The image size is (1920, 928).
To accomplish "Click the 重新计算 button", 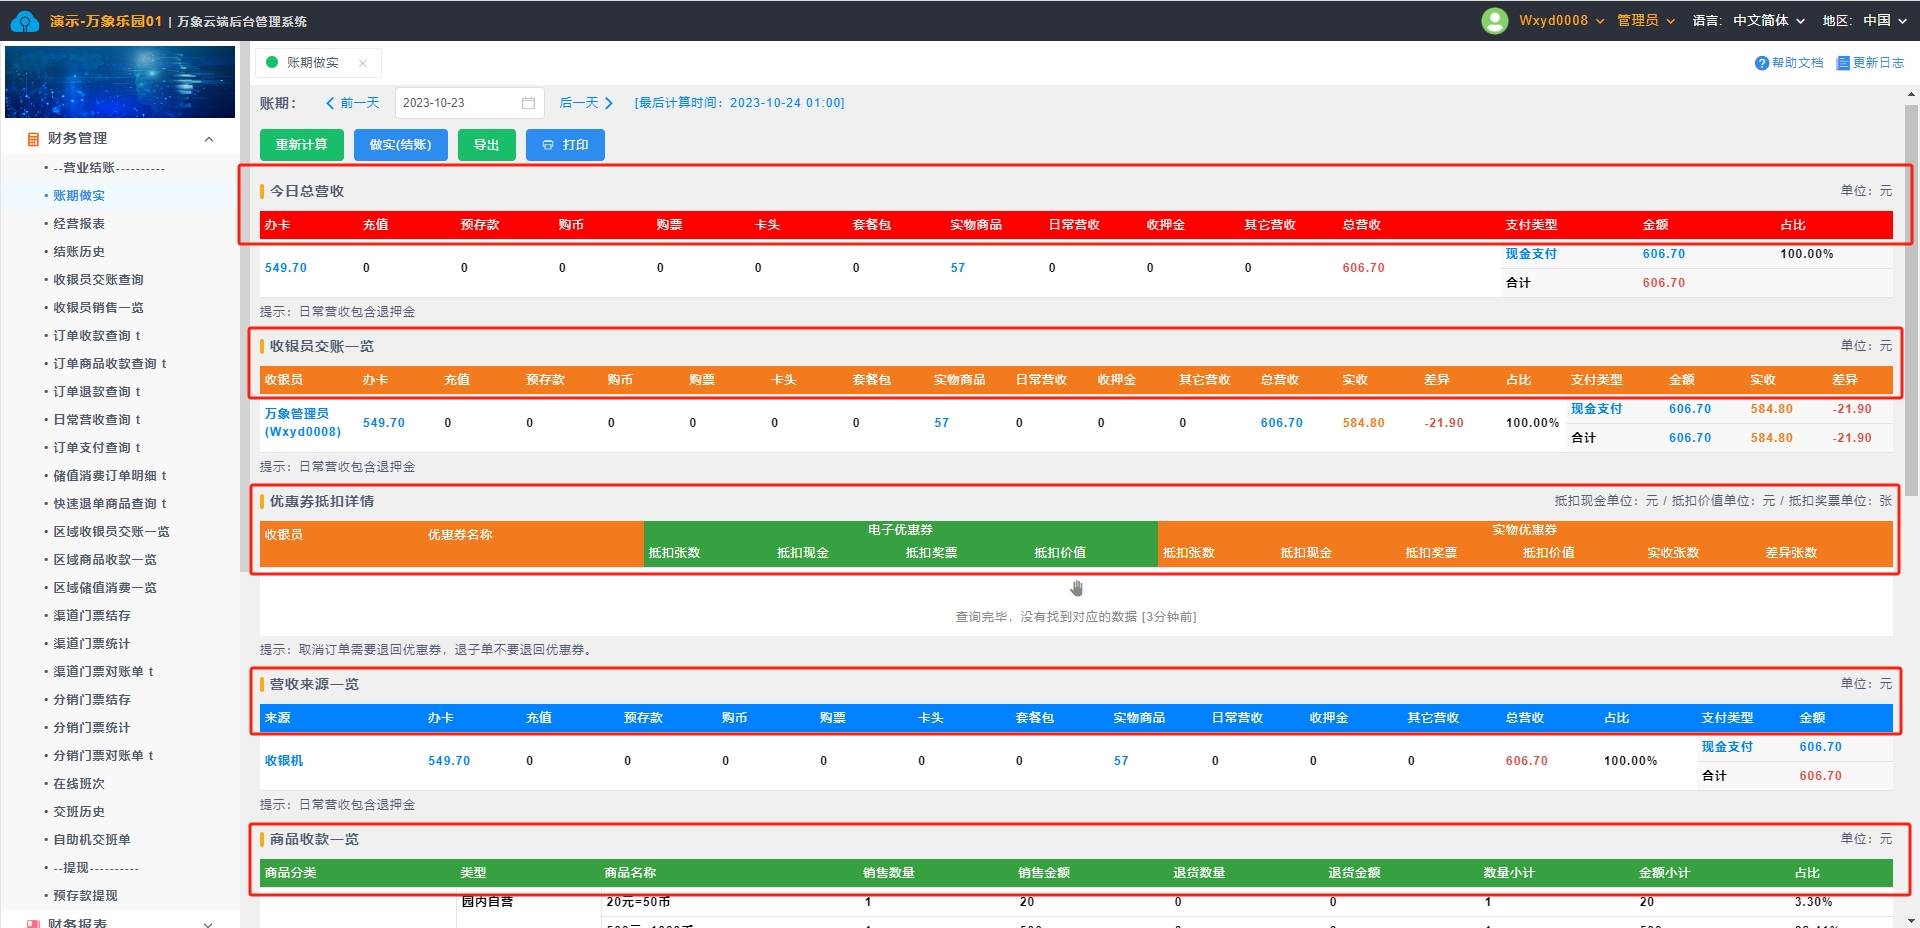I will click(x=301, y=145).
